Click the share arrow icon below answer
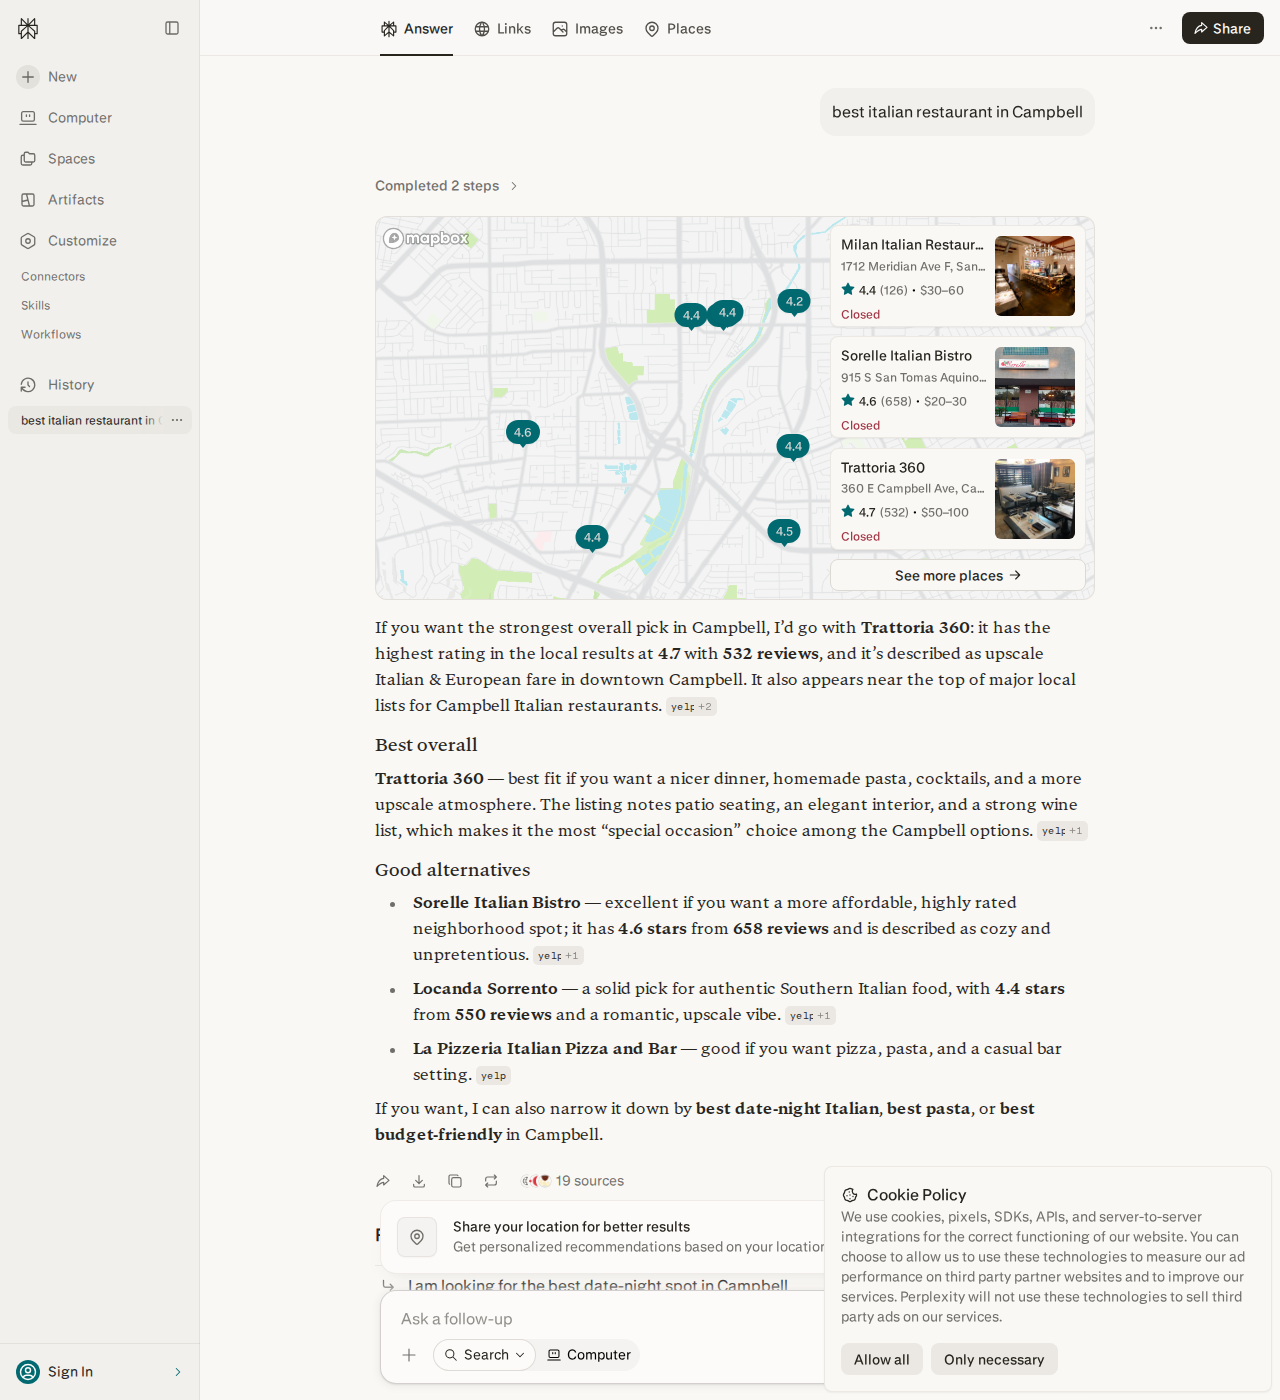 tap(383, 1181)
